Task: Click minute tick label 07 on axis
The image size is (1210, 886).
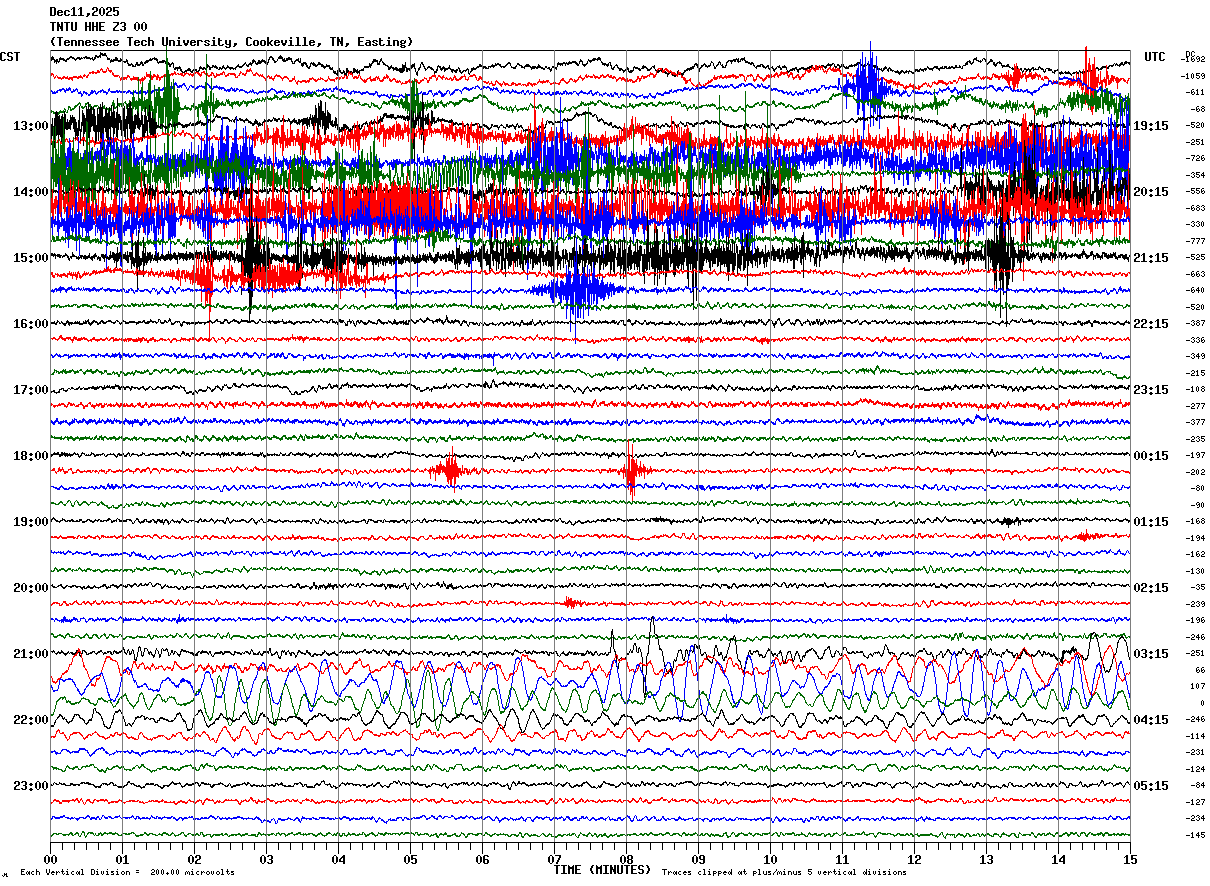Action: pyautogui.click(x=554, y=859)
